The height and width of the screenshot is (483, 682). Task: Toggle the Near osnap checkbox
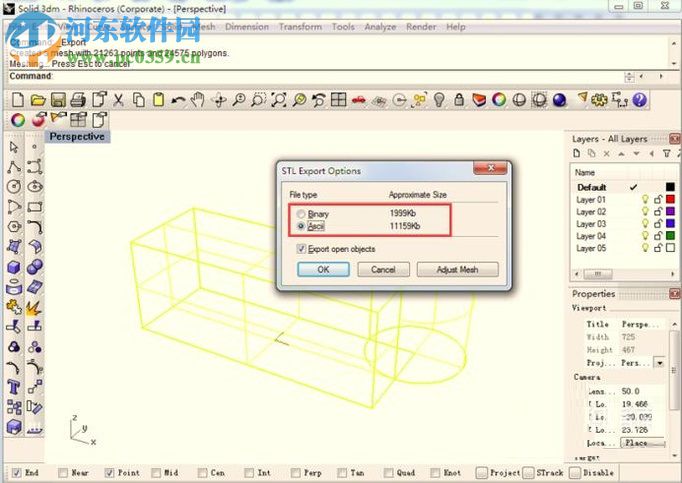(63, 473)
